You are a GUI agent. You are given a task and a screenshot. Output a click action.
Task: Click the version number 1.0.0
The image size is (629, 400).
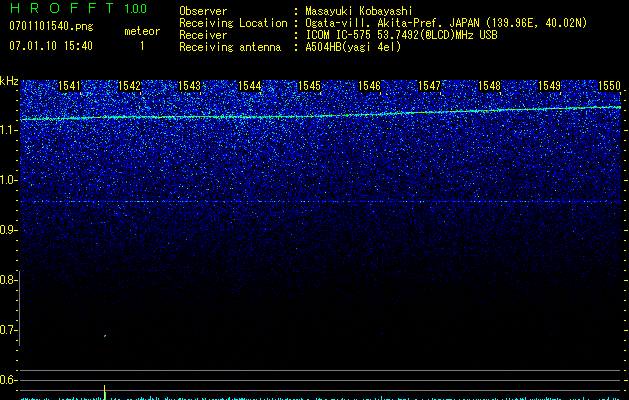135,8
